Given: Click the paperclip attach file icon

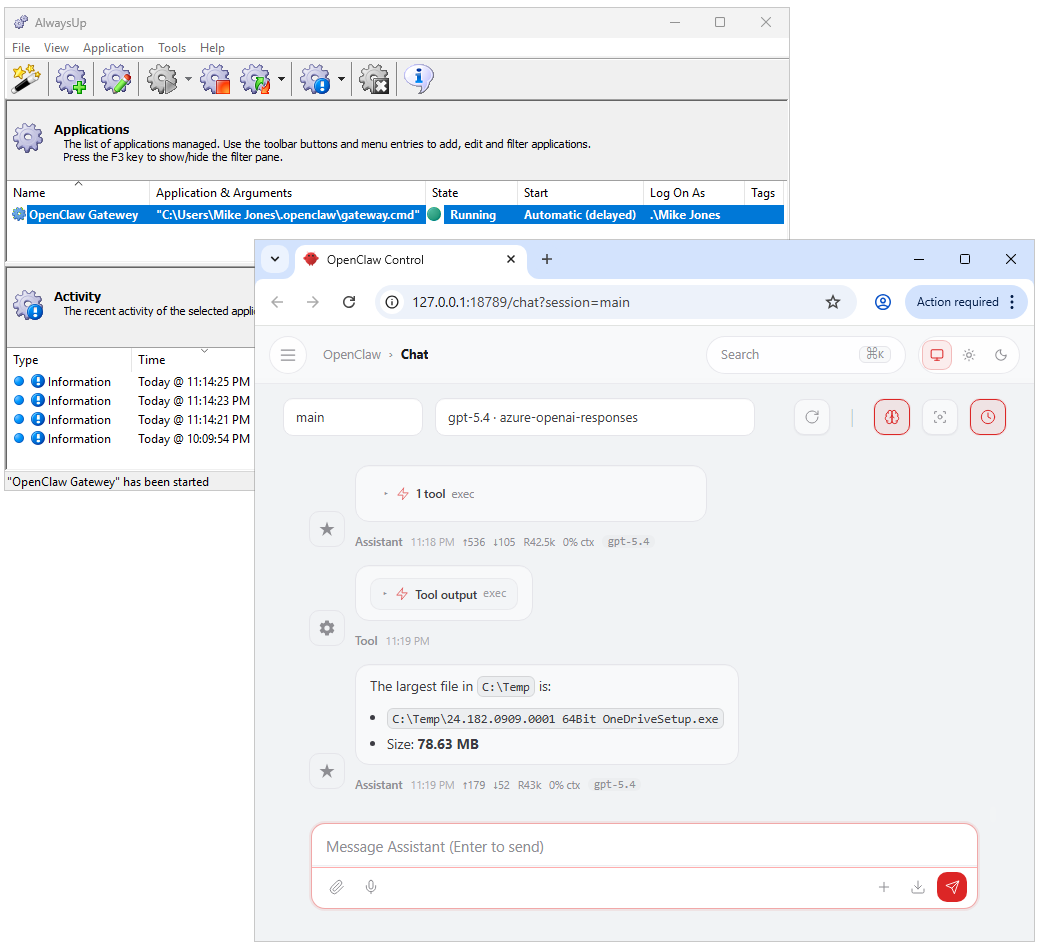Looking at the screenshot, I should click(x=337, y=887).
